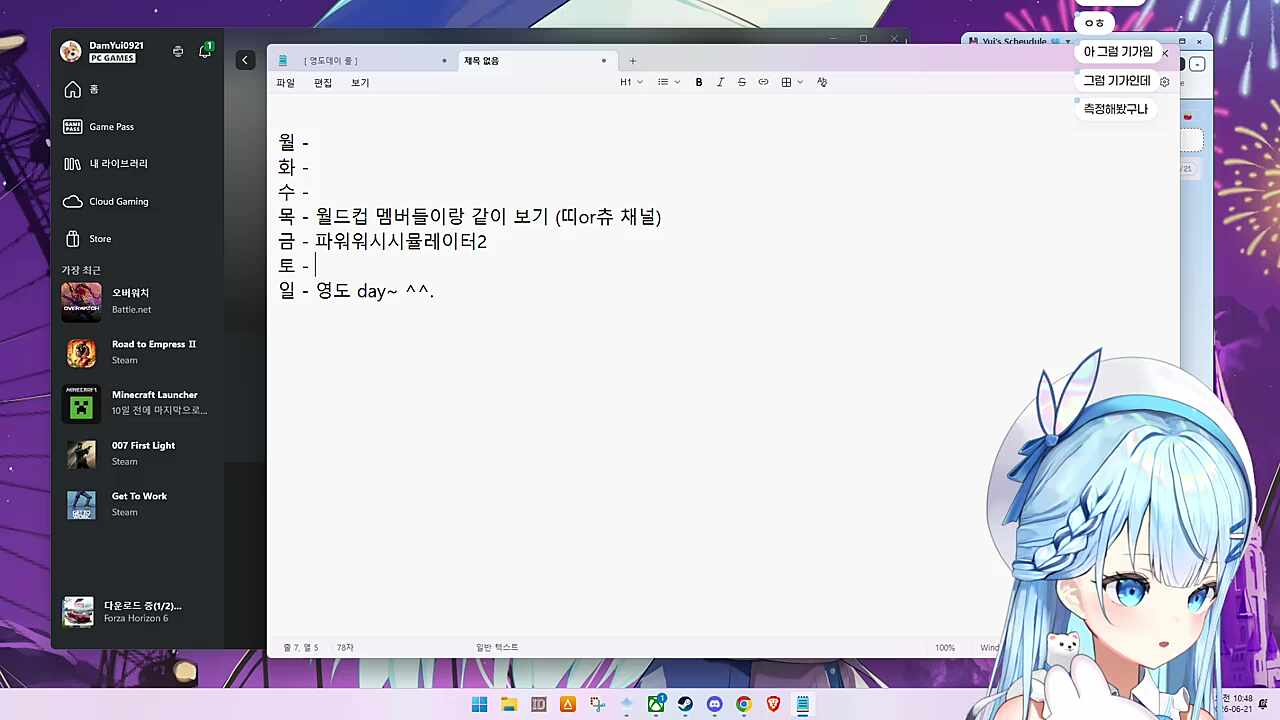
Task: Click the 78자 character count
Action: [345, 648]
